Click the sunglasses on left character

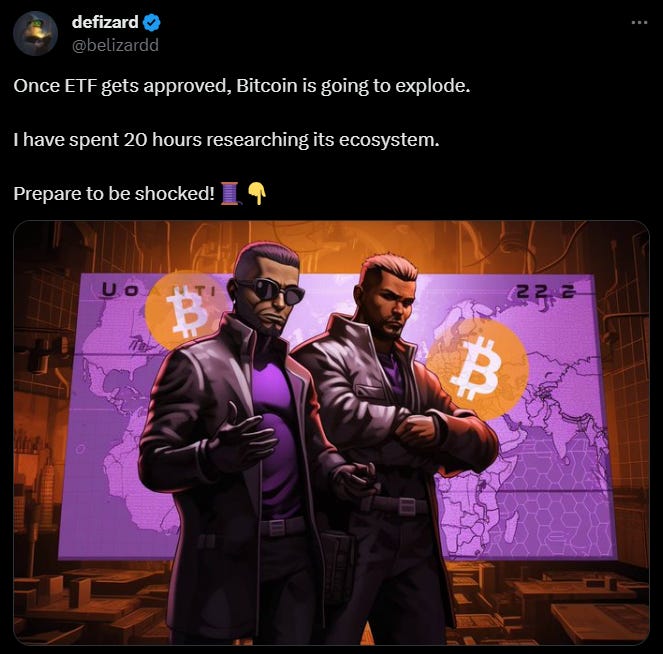click(271, 291)
